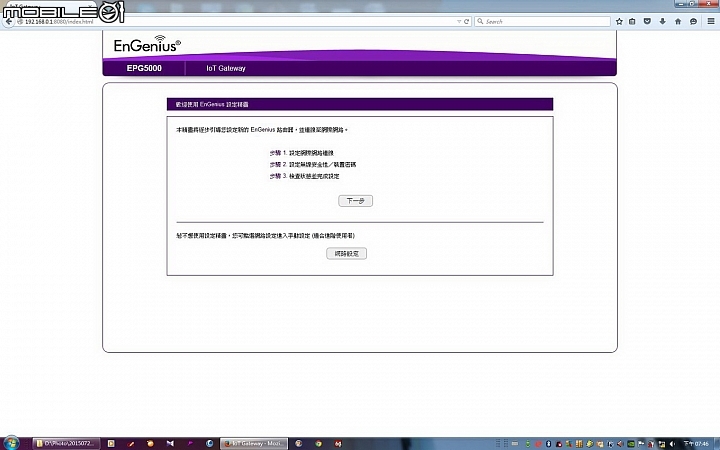Viewport: 720px width, 450px height.
Task: Click the Bluetooth tray icon
Action: (x=548, y=444)
